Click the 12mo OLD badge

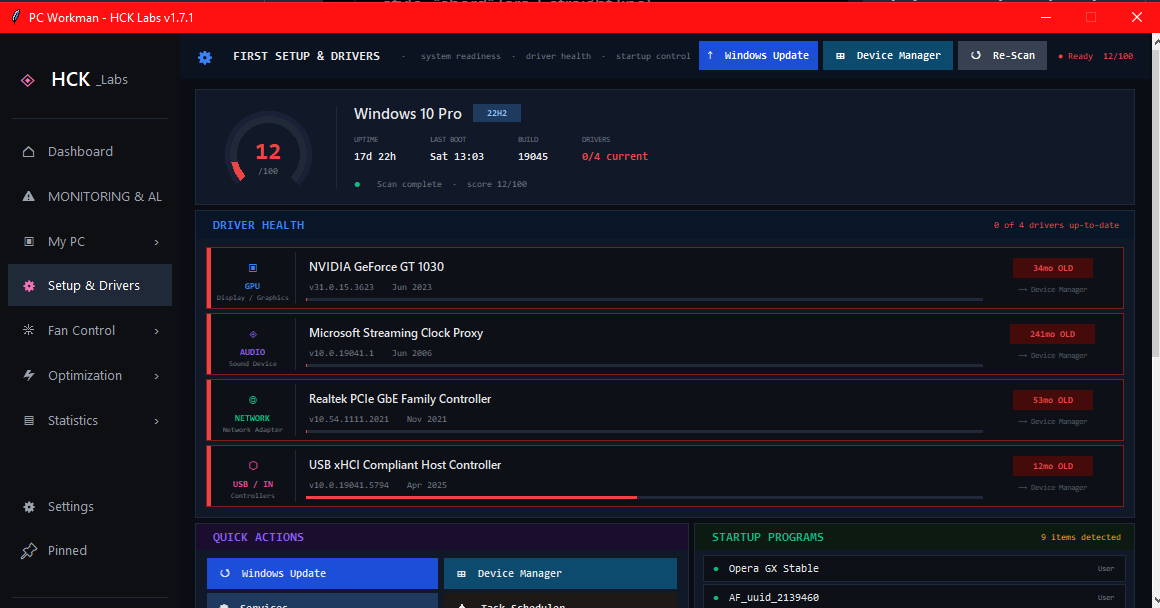pyautogui.click(x=1053, y=466)
